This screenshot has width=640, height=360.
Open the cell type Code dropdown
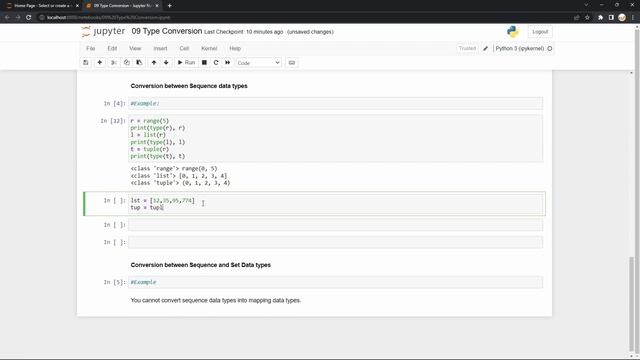(258, 63)
